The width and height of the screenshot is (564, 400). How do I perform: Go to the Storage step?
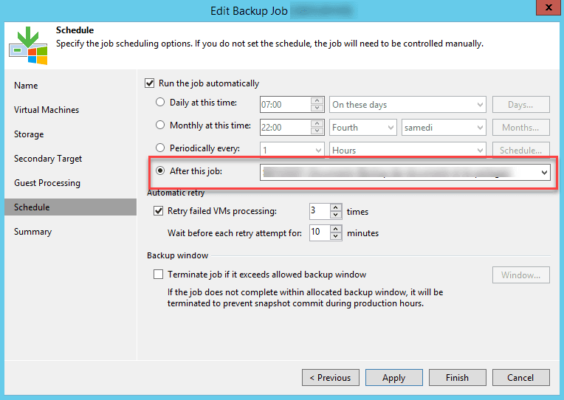point(29,134)
